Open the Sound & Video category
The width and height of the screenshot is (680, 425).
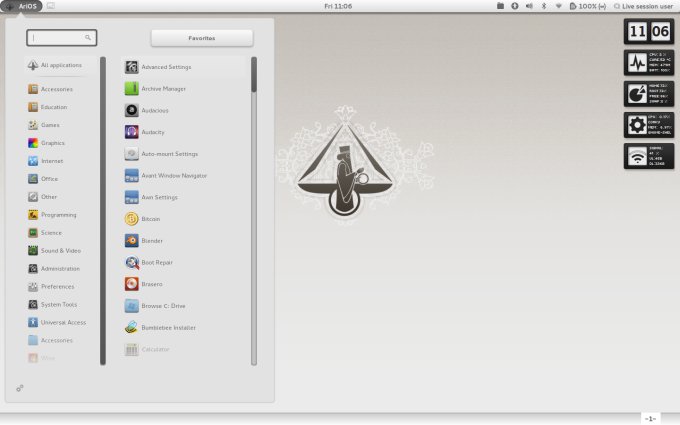click(x=55, y=251)
